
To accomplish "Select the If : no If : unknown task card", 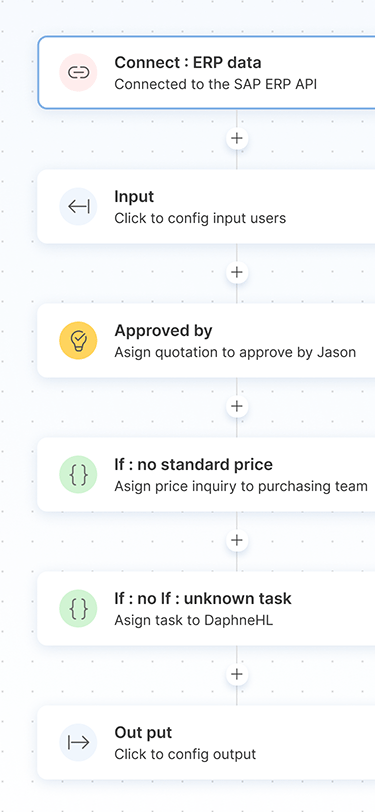I will pyautogui.click(x=206, y=608).
